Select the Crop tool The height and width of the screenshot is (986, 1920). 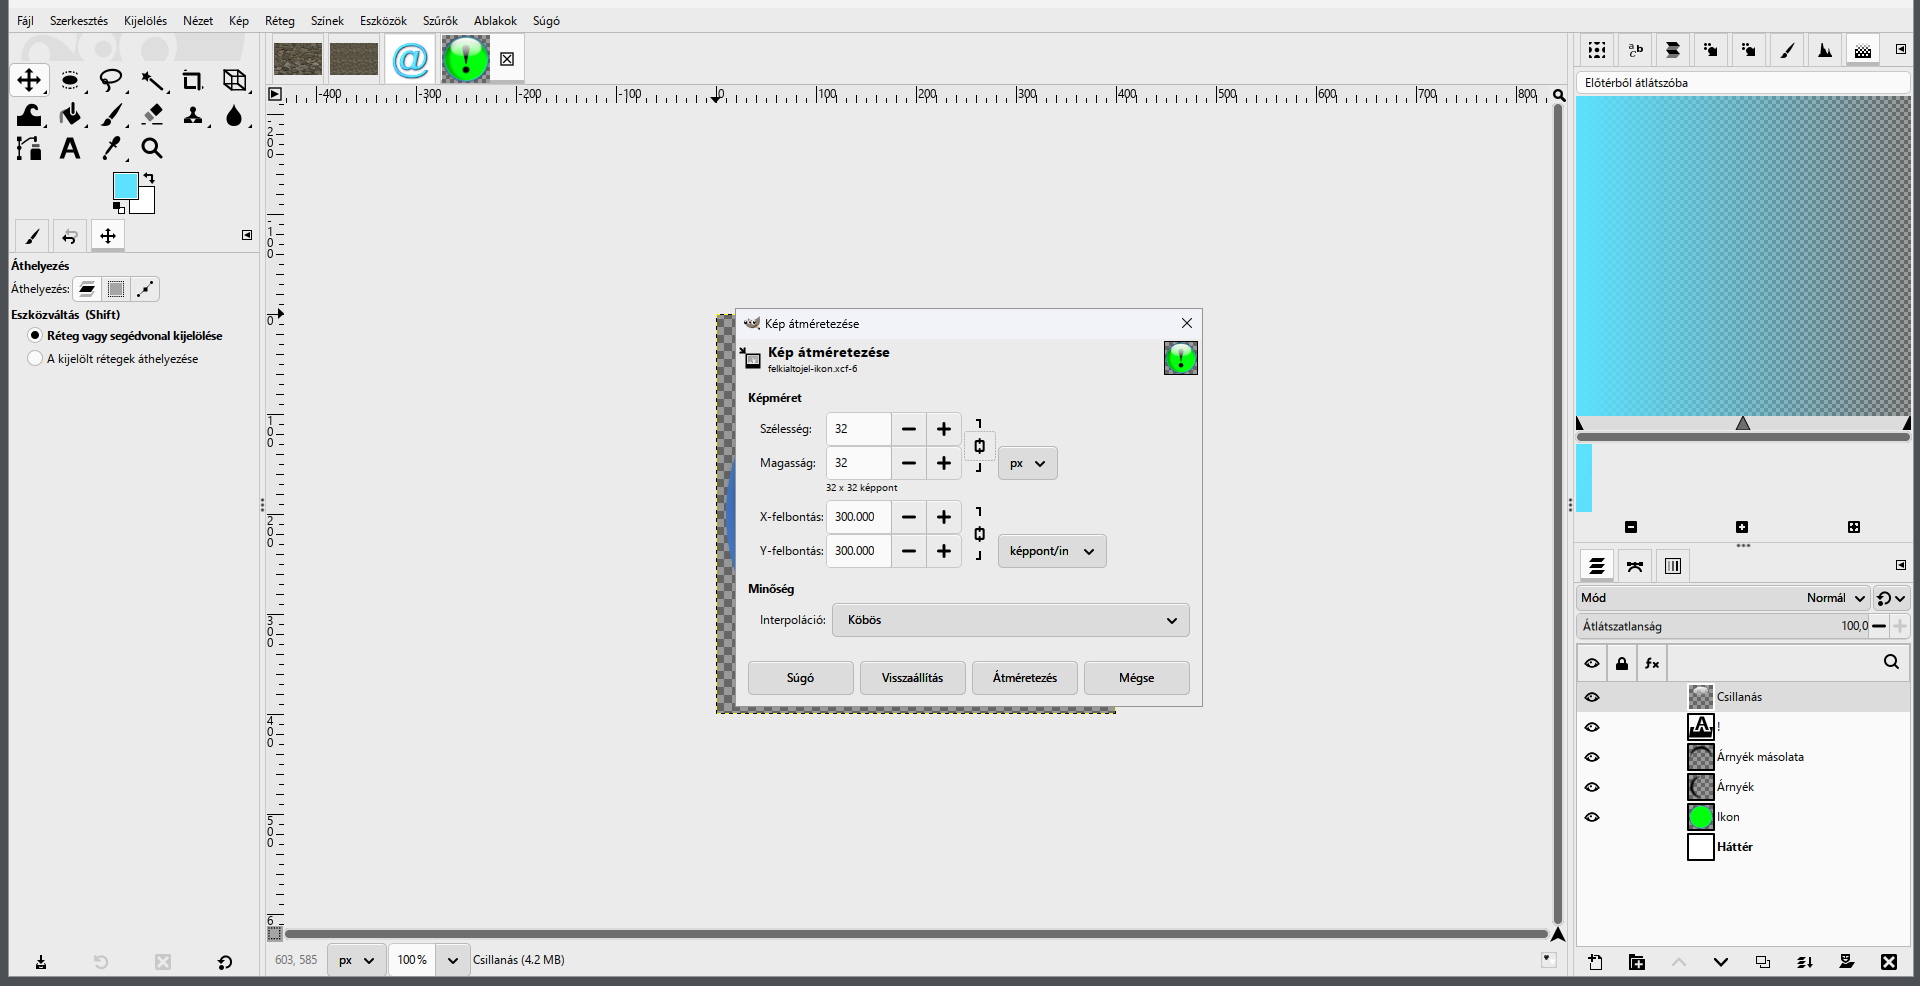pos(193,80)
